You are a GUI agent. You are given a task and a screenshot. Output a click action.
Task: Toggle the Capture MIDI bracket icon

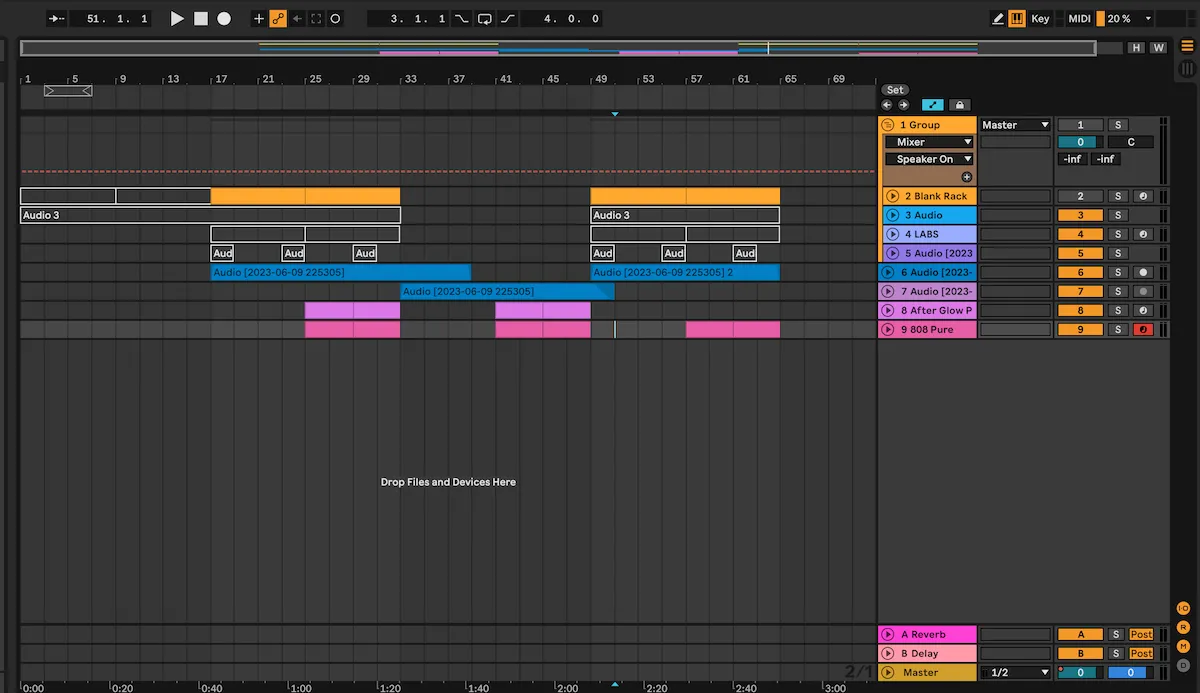pos(316,18)
